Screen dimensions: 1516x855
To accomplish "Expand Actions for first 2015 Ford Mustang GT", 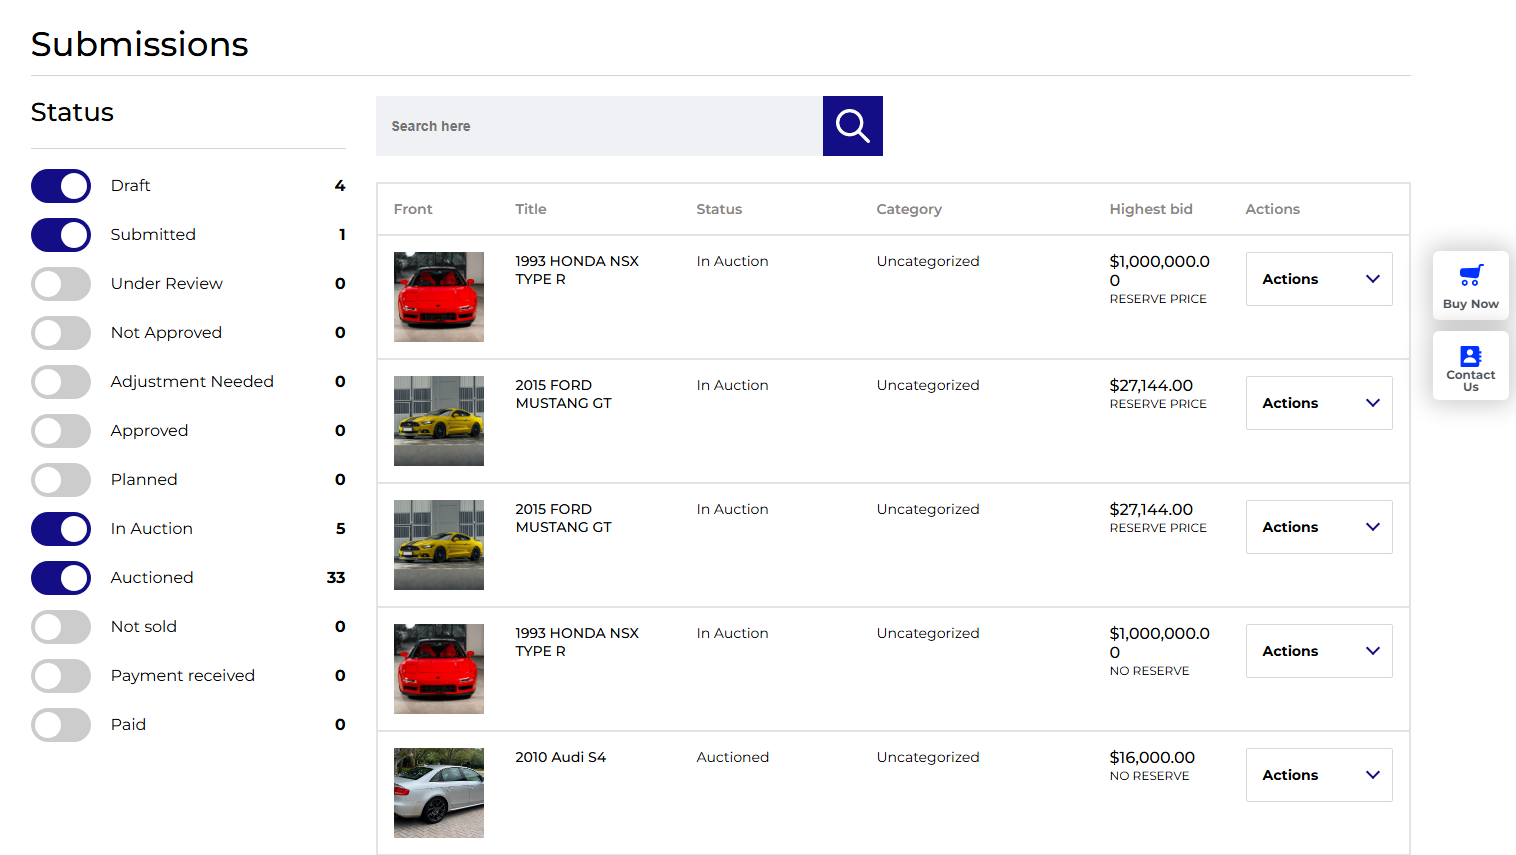I will coord(1319,403).
